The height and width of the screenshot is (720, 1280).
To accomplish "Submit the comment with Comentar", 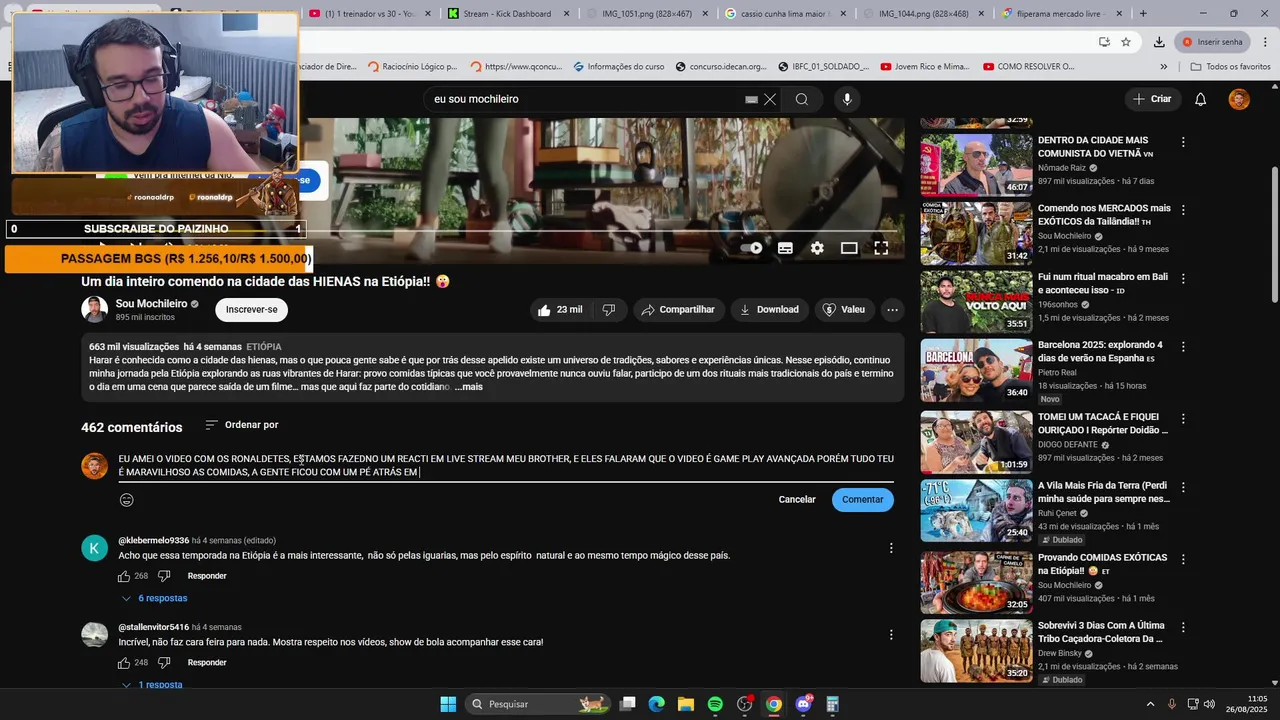I will tap(862, 500).
